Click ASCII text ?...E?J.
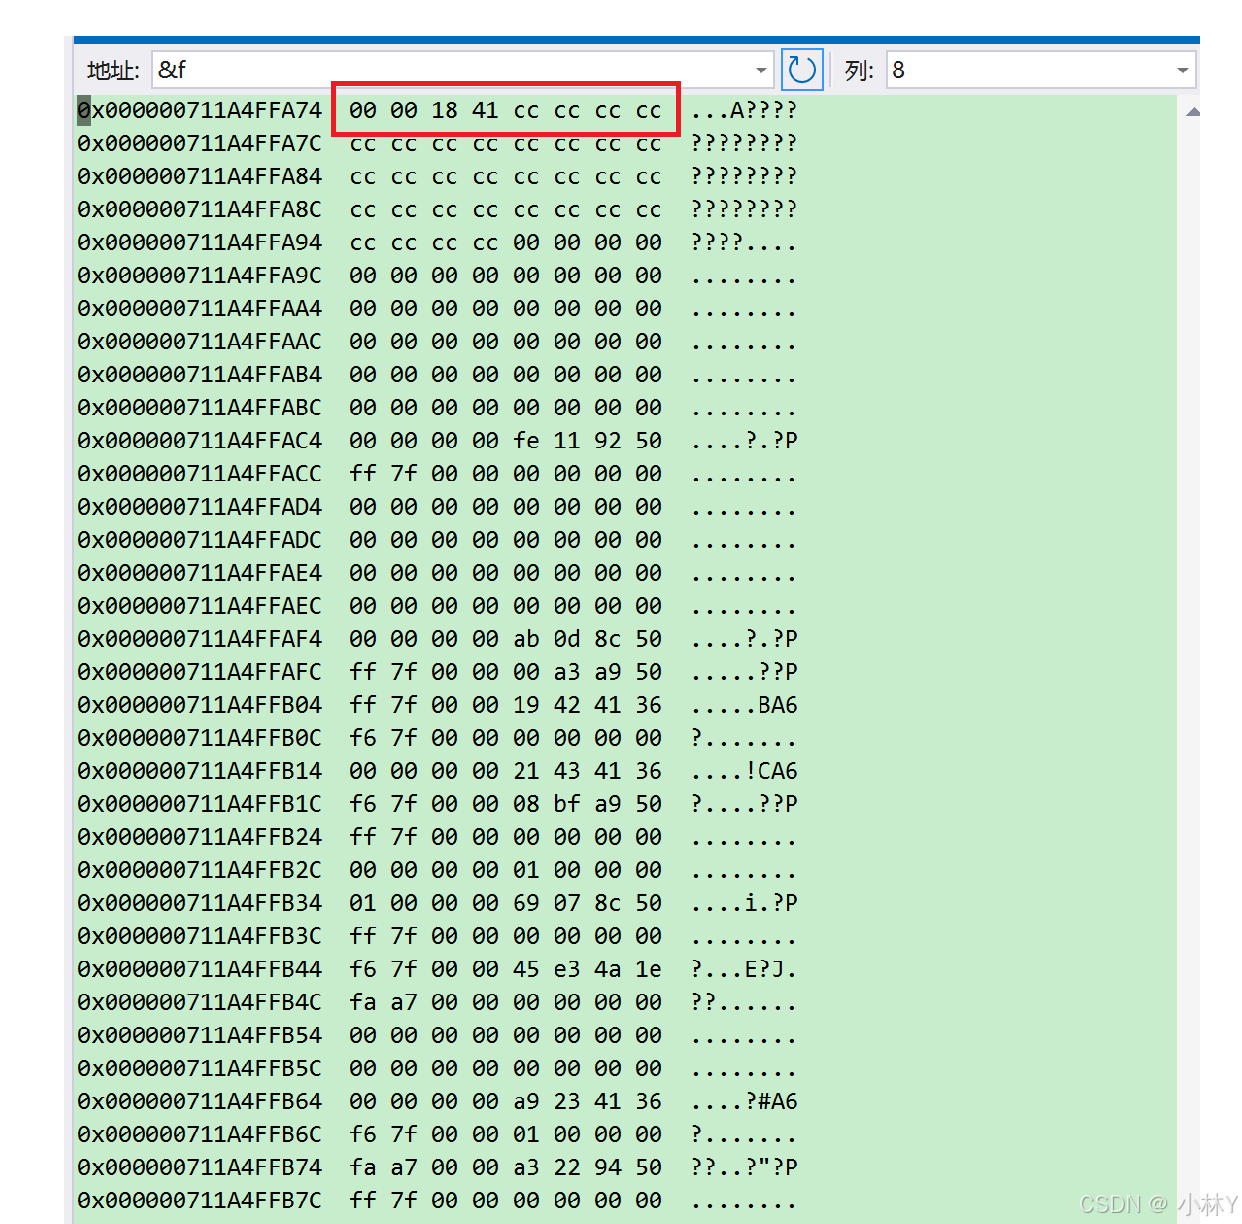This screenshot has height=1224, width=1242. (x=743, y=968)
